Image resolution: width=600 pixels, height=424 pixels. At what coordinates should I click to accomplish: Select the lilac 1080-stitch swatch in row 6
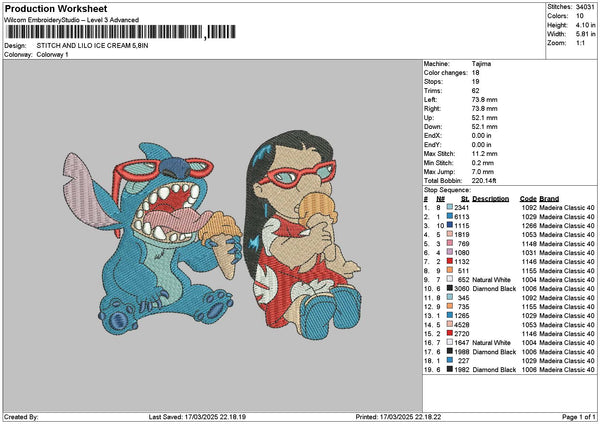[x=450, y=253]
